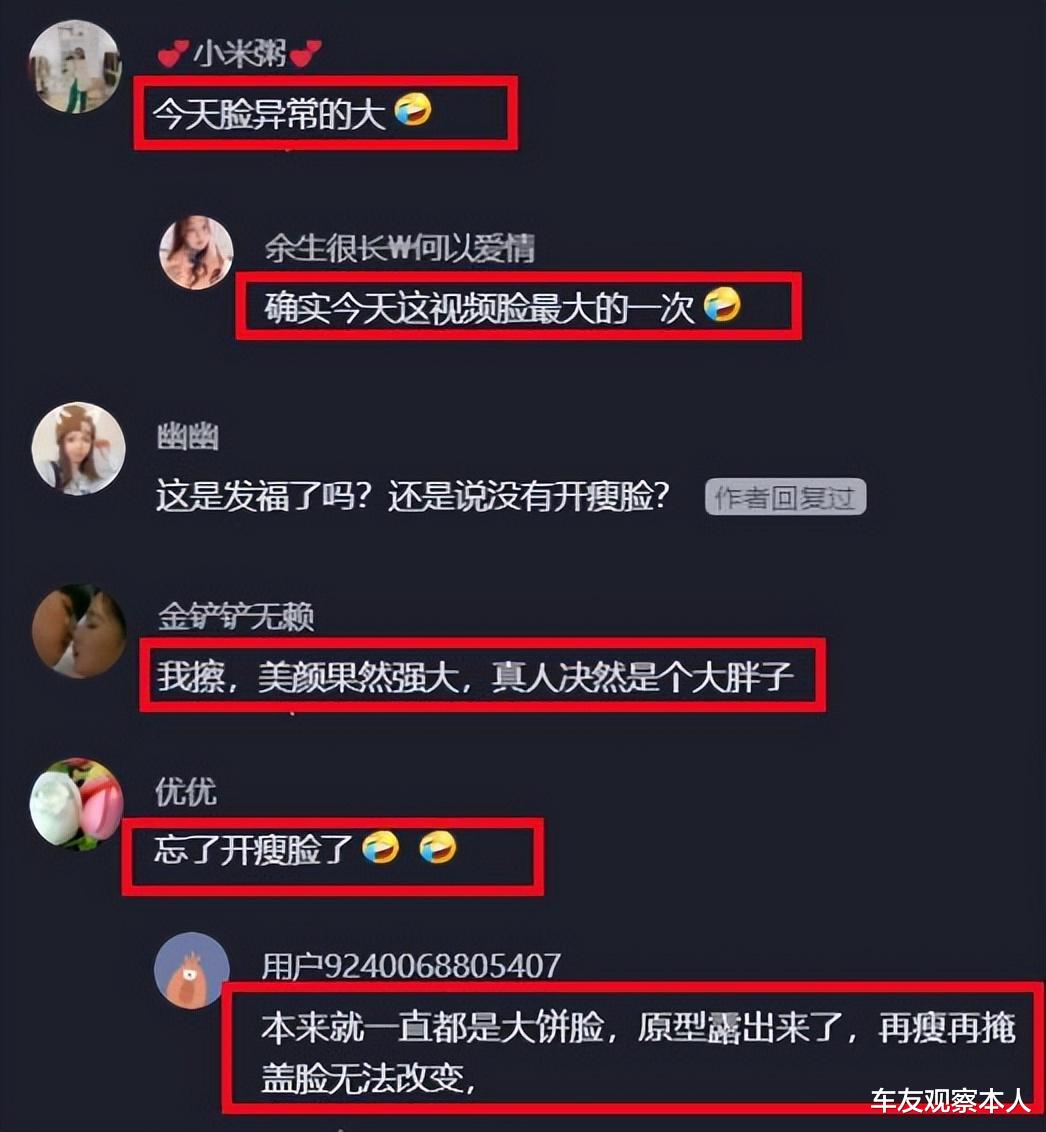Click username 余生很长W何以爱情
Image resolution: width=1046 pixels, height=1132 pixels.
coord(398,248)
